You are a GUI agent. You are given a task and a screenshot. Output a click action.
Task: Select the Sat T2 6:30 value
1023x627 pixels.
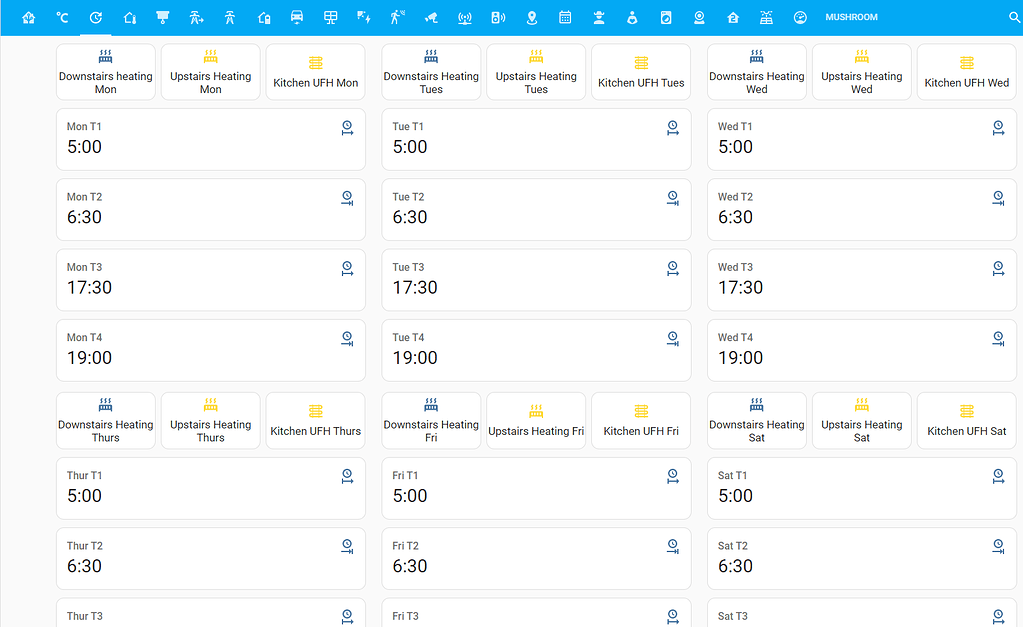pyautogui.click(x=735, y=566)
